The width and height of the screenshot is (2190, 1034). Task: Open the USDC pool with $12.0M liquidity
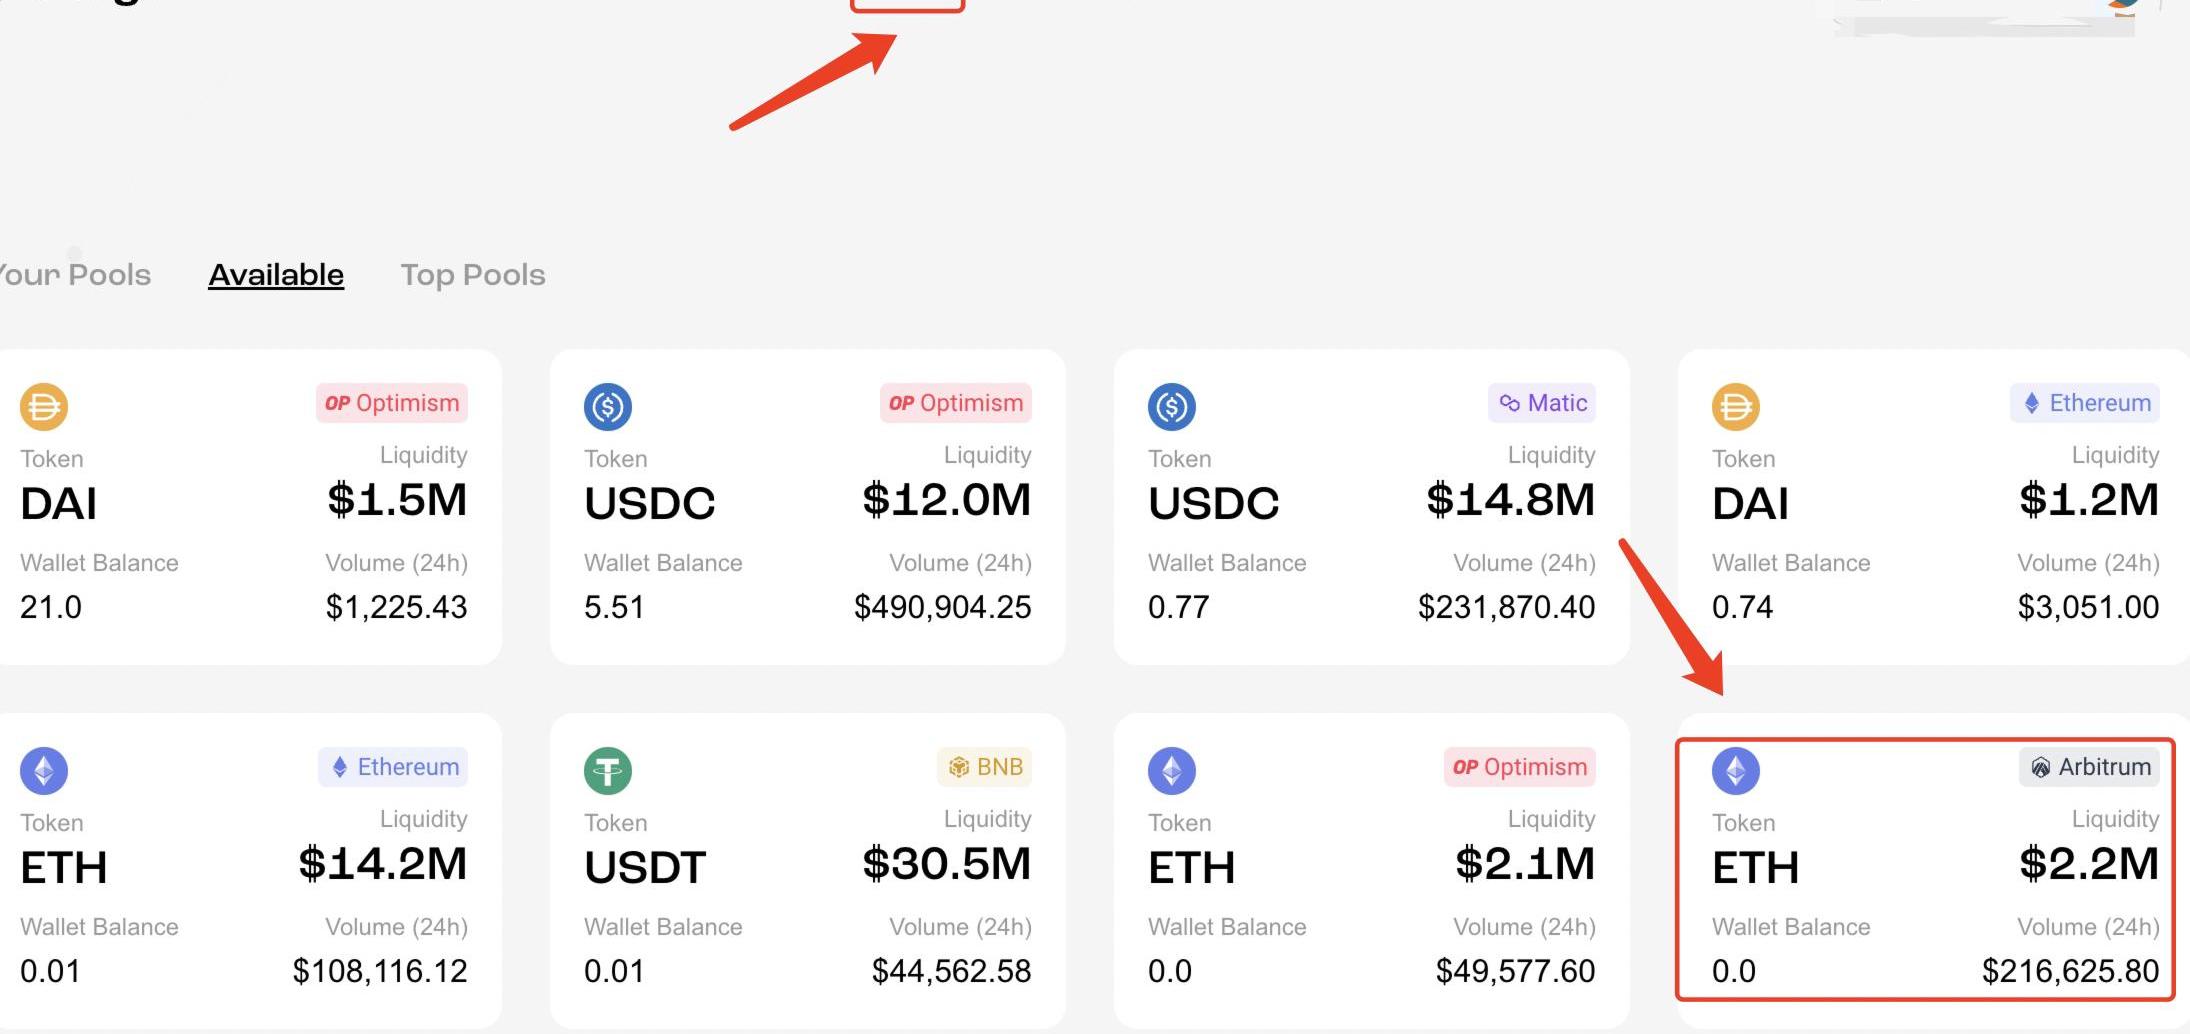808,507
